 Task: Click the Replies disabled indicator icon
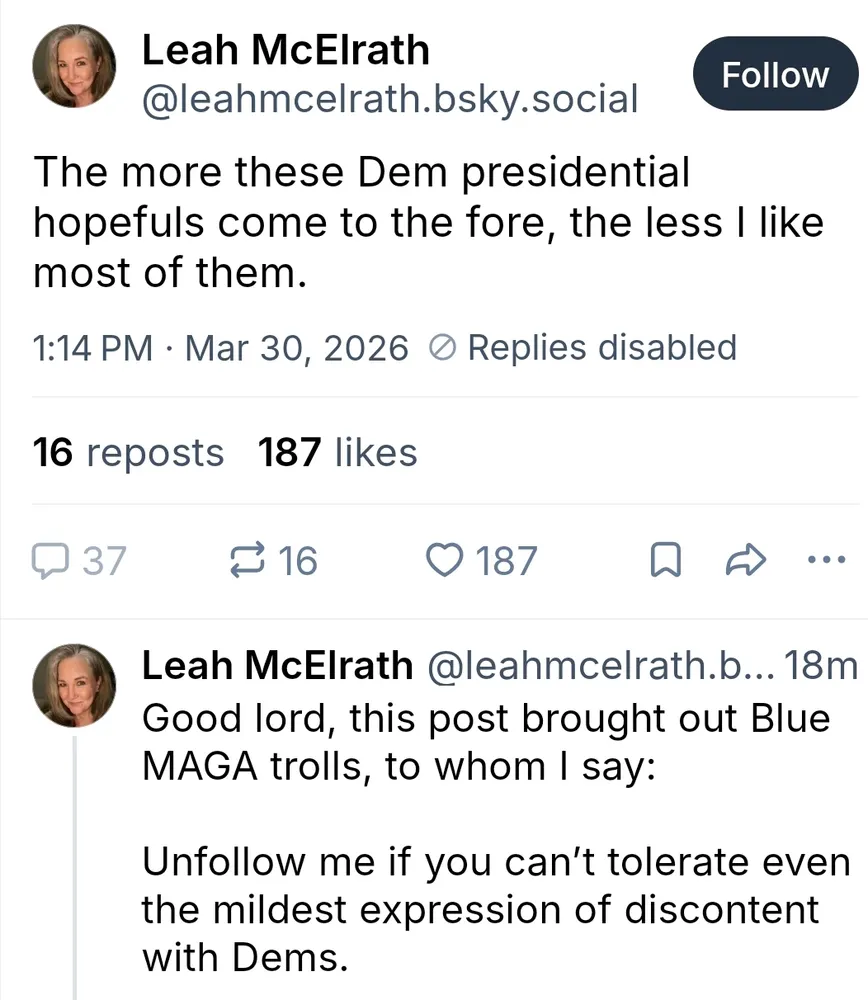441,348
